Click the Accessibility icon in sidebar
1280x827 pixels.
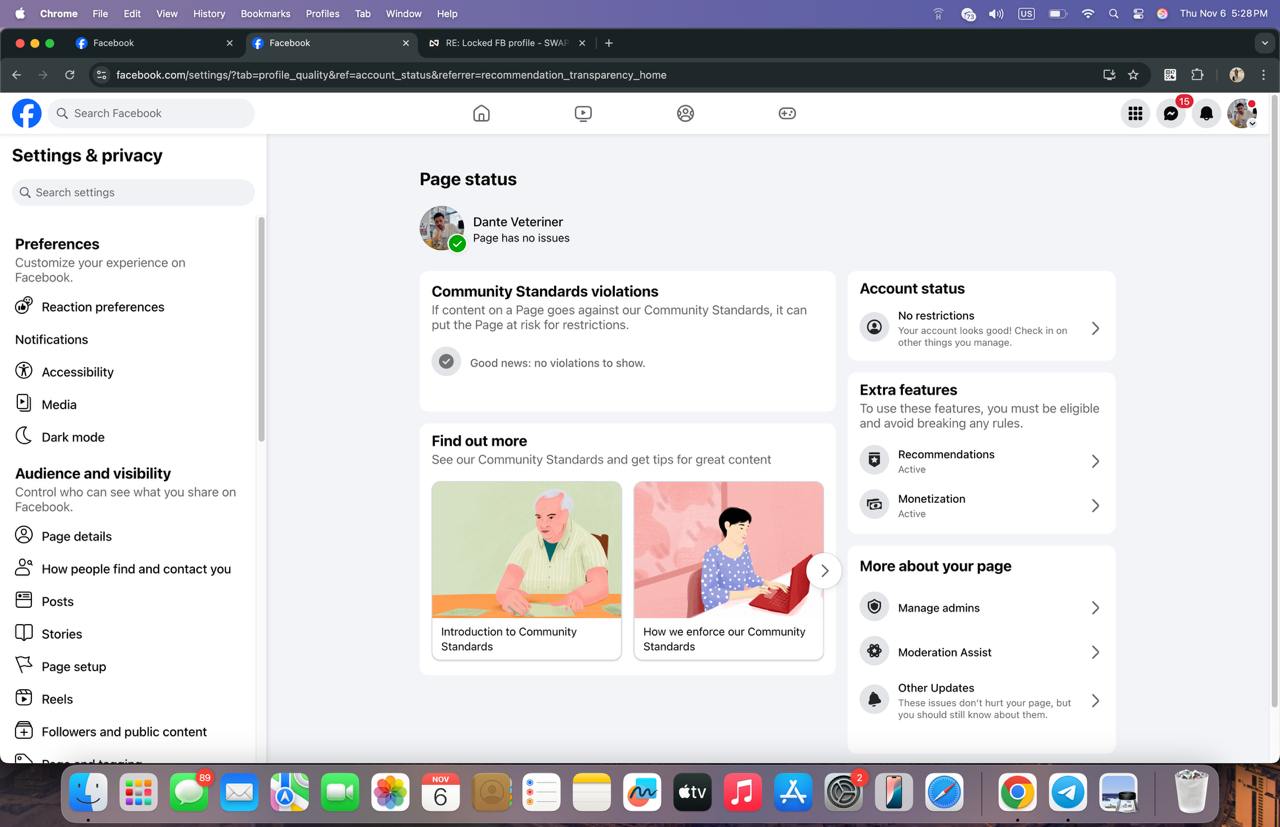pyautogui.click(x=24, y=371)
